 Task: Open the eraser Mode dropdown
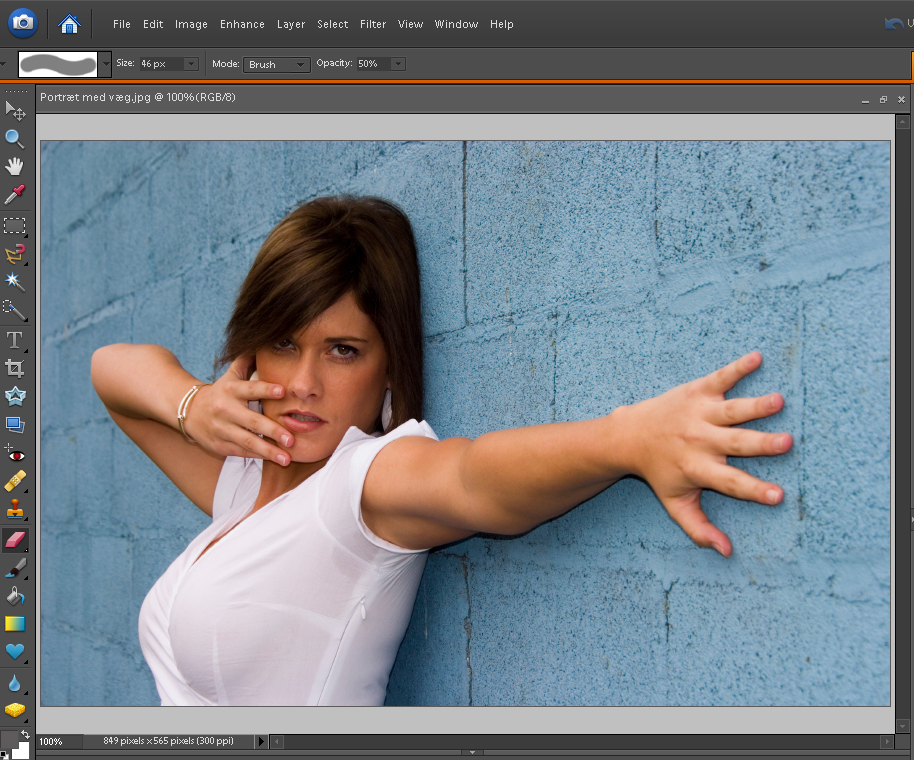click(276, 64)
